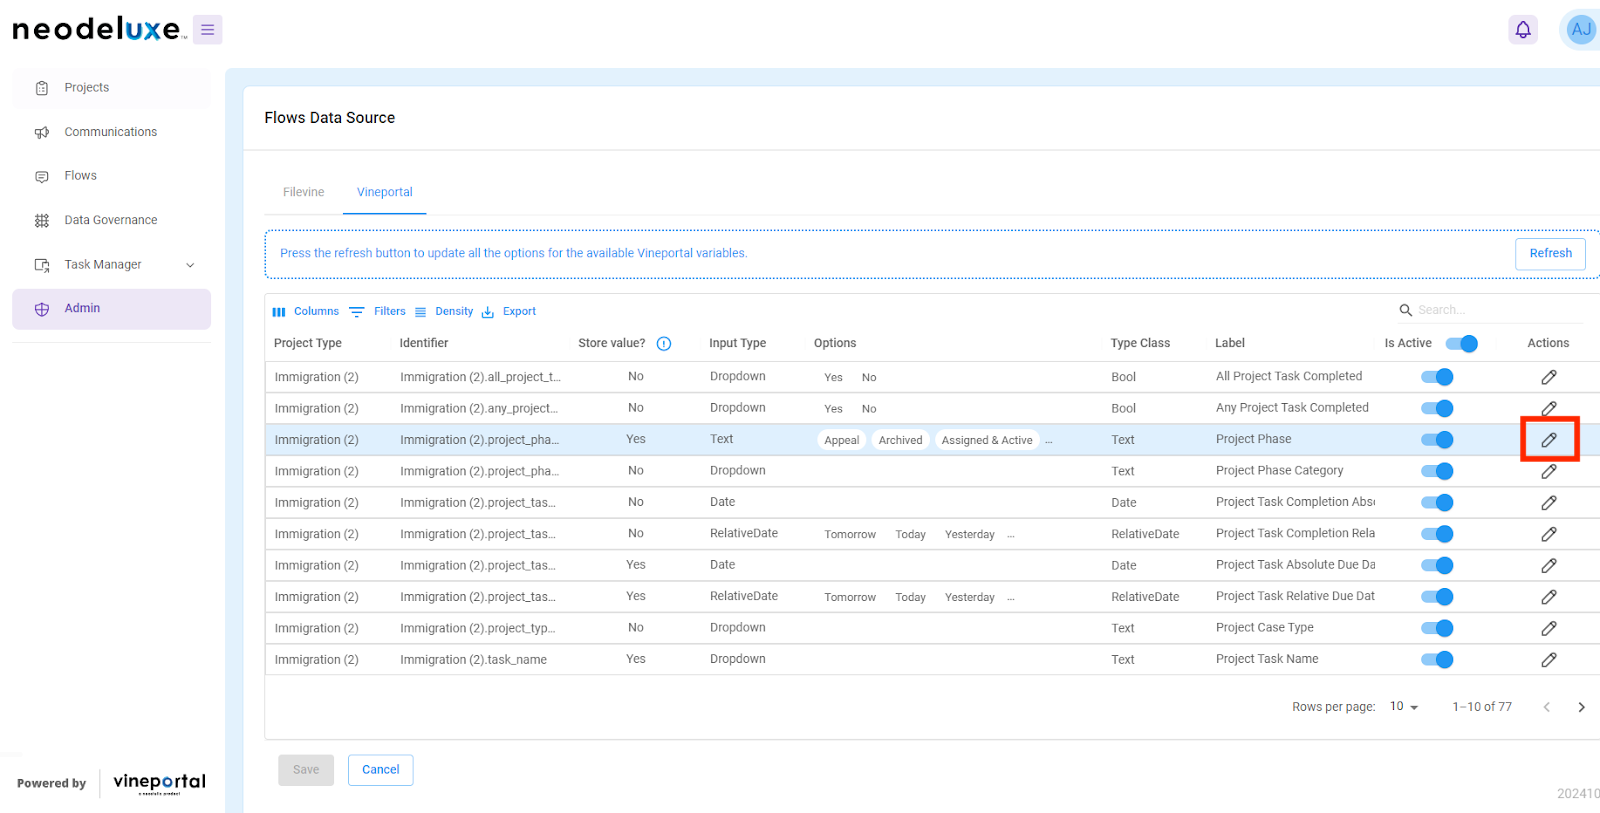Toggle Is Active for Project Task Absolute Due
This screenshot has height=813, width=1600.
[x=1437, y=566]
